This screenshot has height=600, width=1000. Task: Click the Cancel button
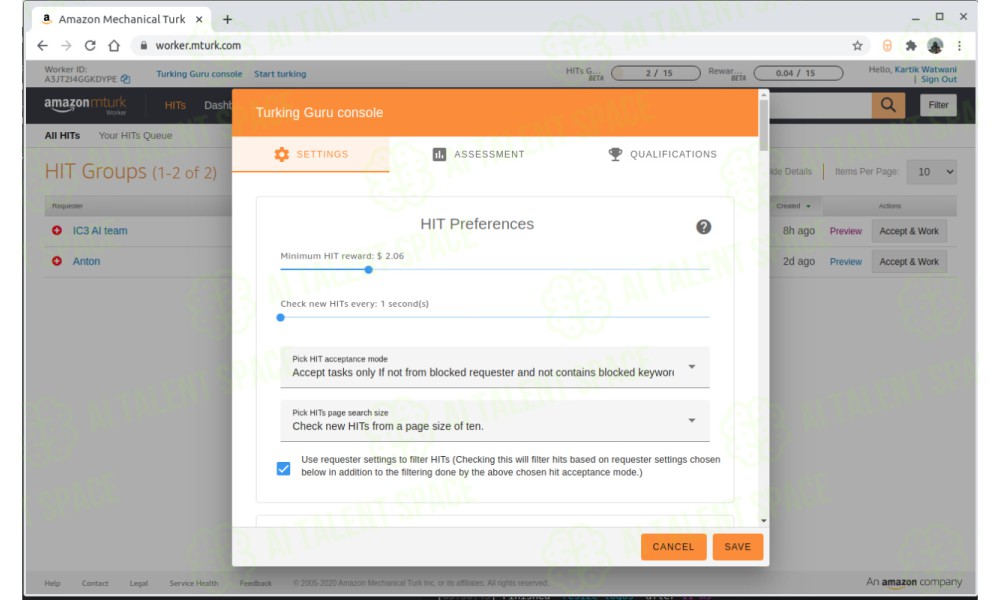point(673,547)
